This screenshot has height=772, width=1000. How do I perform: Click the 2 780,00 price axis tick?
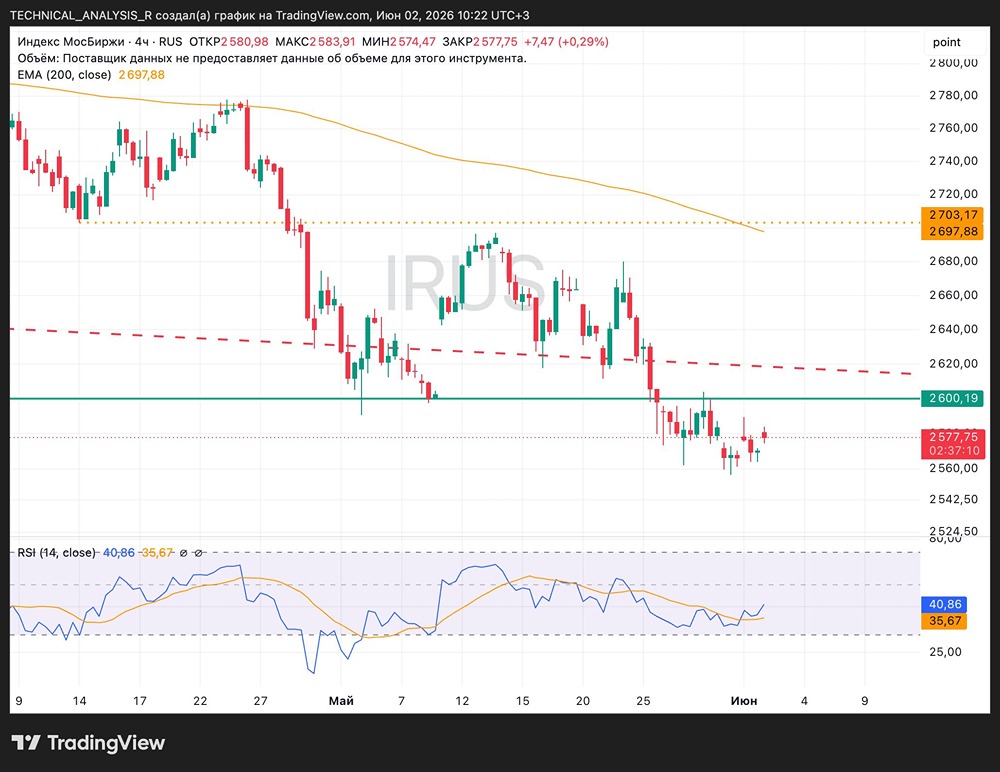click(953, 95)
